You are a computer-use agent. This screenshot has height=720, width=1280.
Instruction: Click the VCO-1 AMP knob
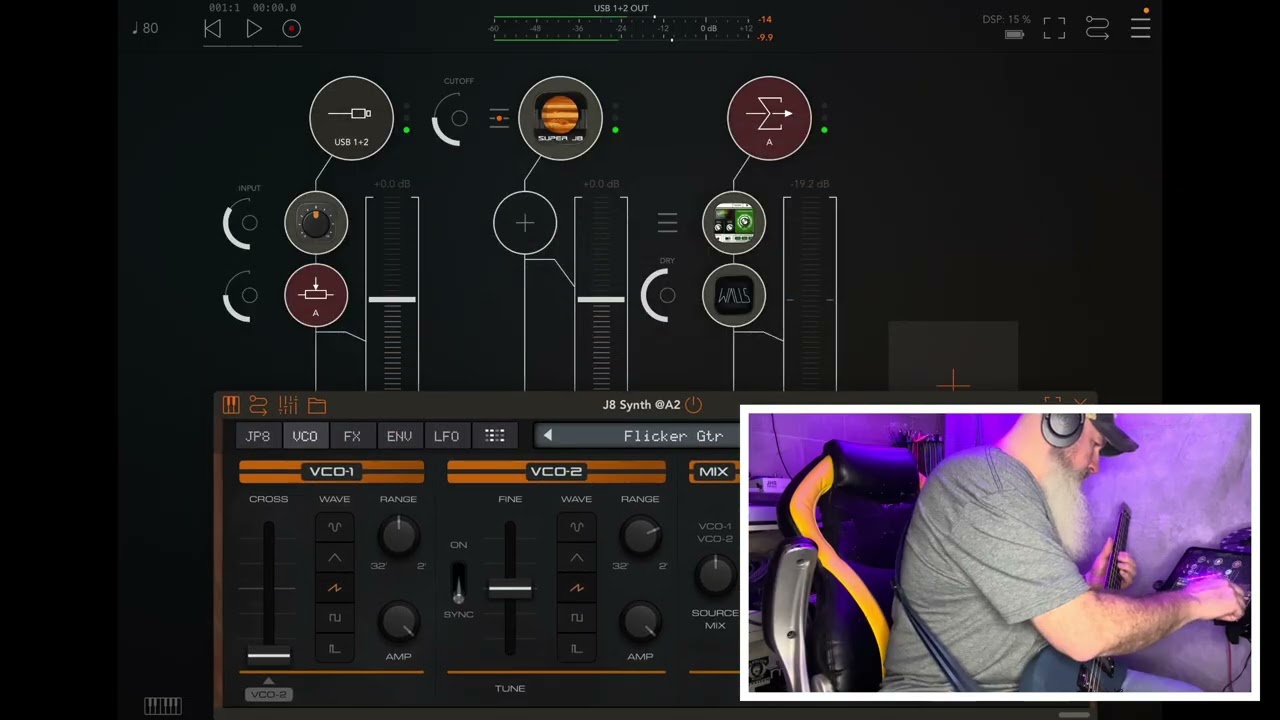pos(398,622)
